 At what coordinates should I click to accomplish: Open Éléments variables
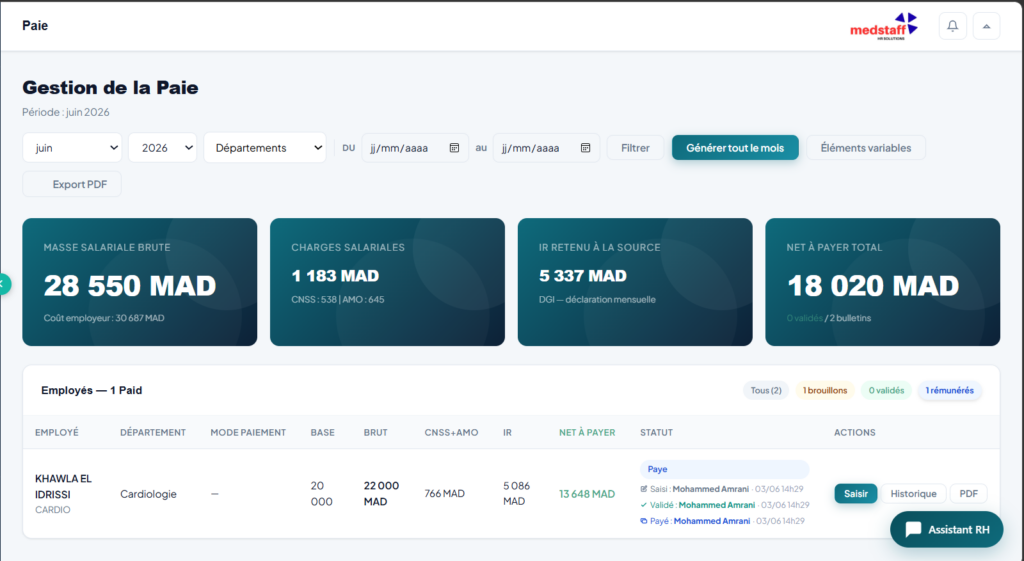(865, 148)
